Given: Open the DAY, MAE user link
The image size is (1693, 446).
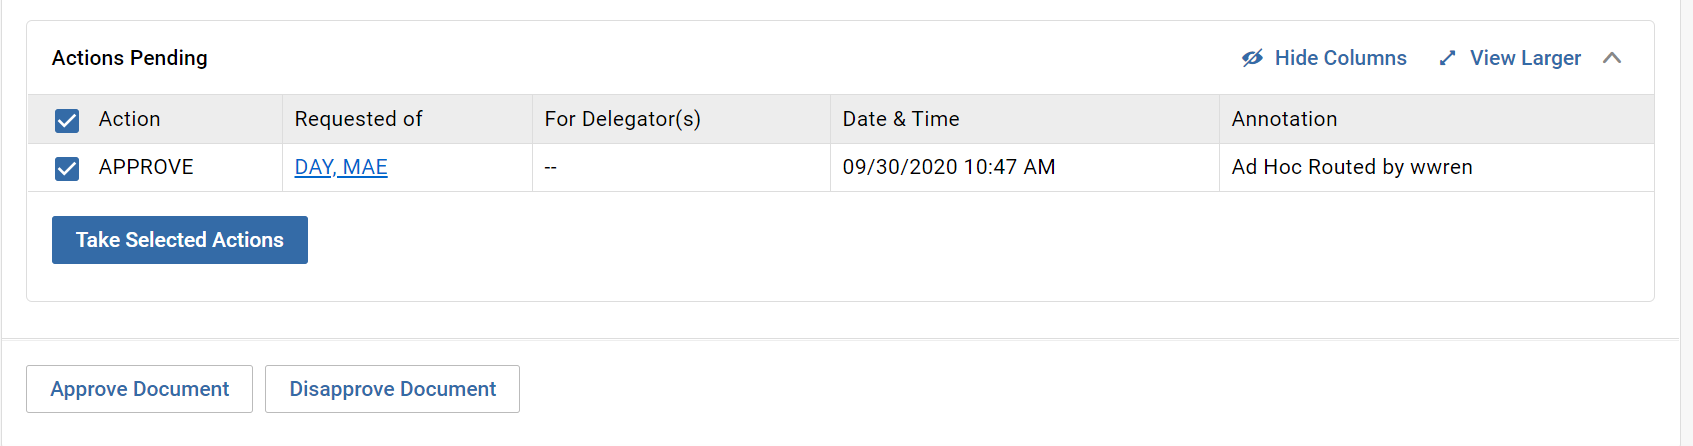Looking at the screenshot, I should coord(341,167).
